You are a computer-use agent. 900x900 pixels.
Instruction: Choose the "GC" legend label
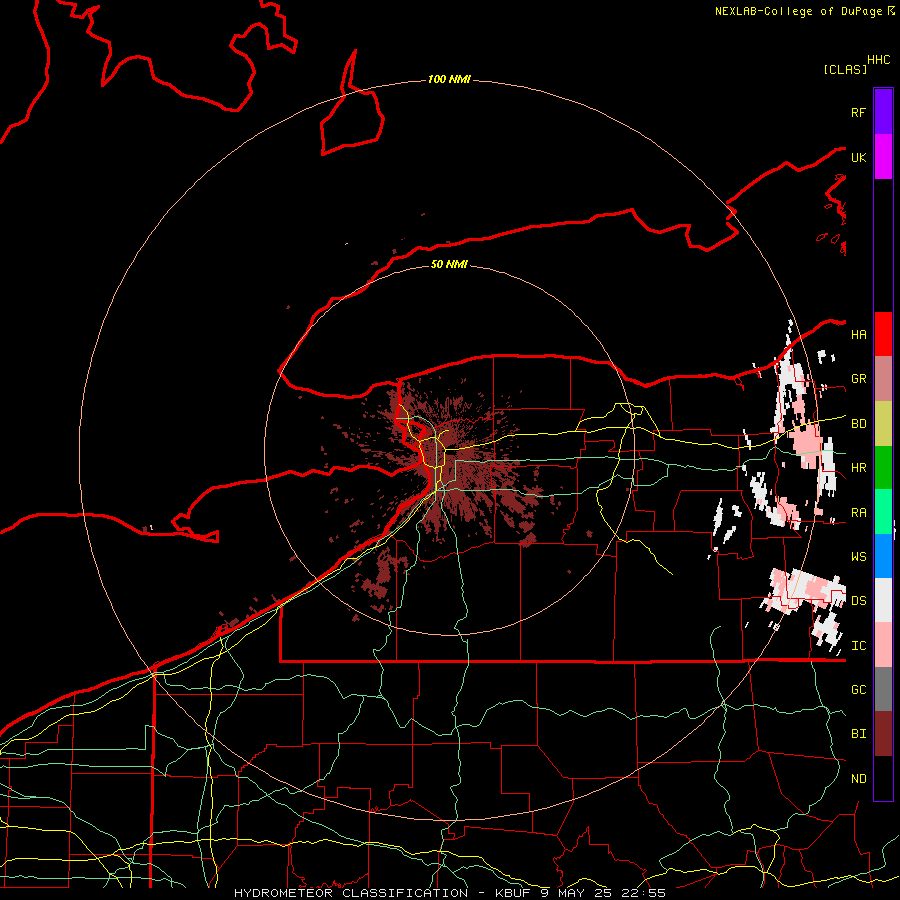[x=858, y=690]
